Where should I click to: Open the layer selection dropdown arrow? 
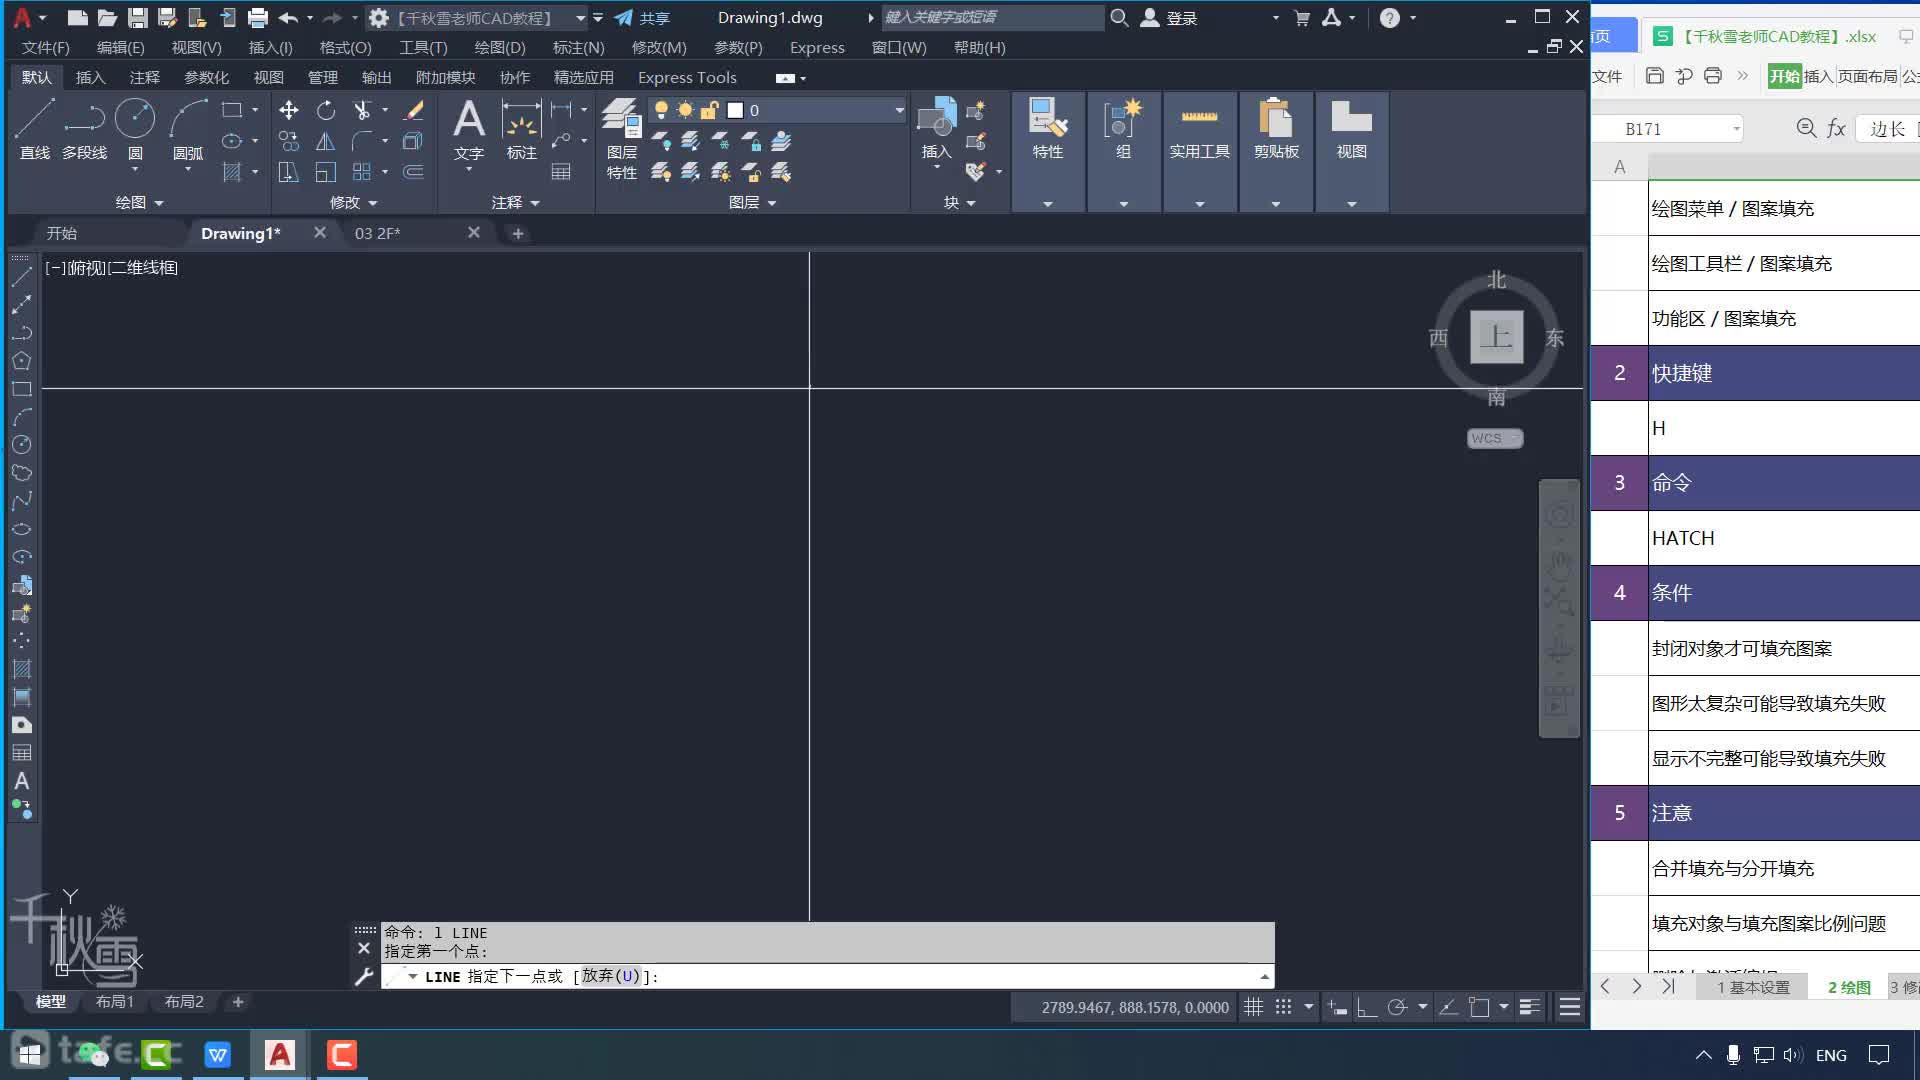click(x=899, y=110)
